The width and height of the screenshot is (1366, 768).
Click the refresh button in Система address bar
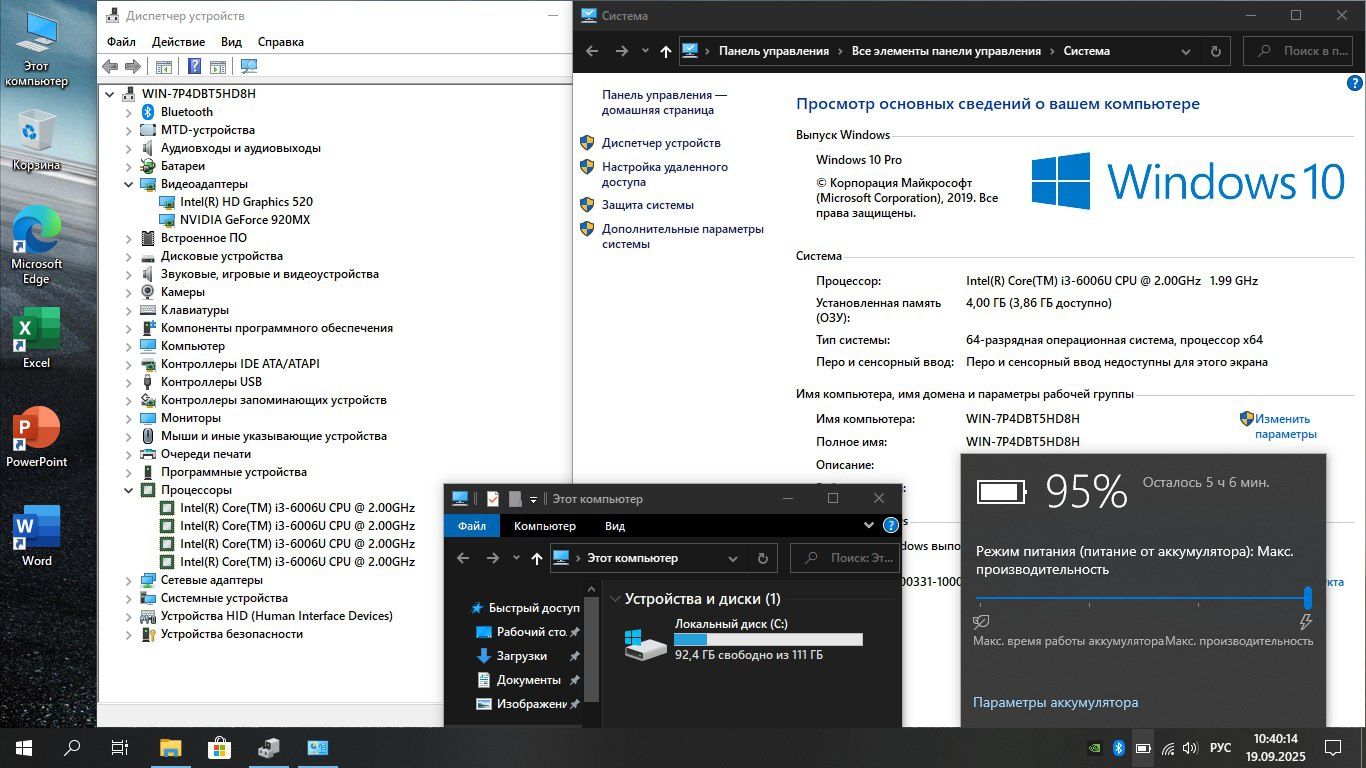point(1216,51)
